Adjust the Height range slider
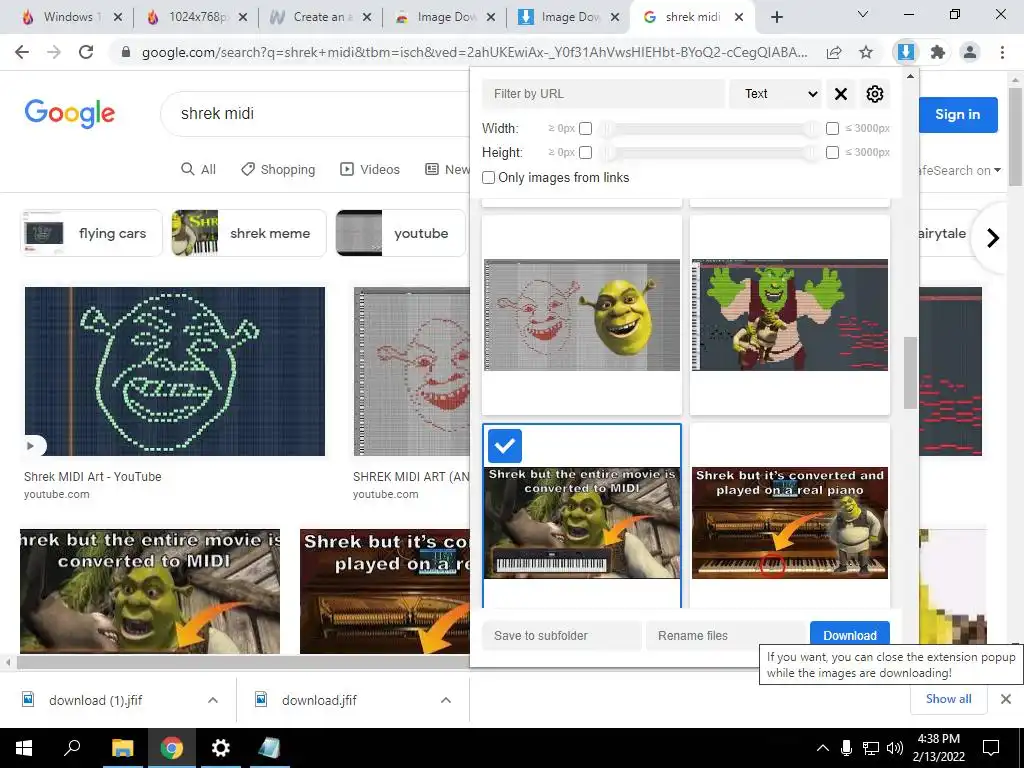The height and width of the screenshot is (768, 1024). pyautogui.click(x=709, y=152)
